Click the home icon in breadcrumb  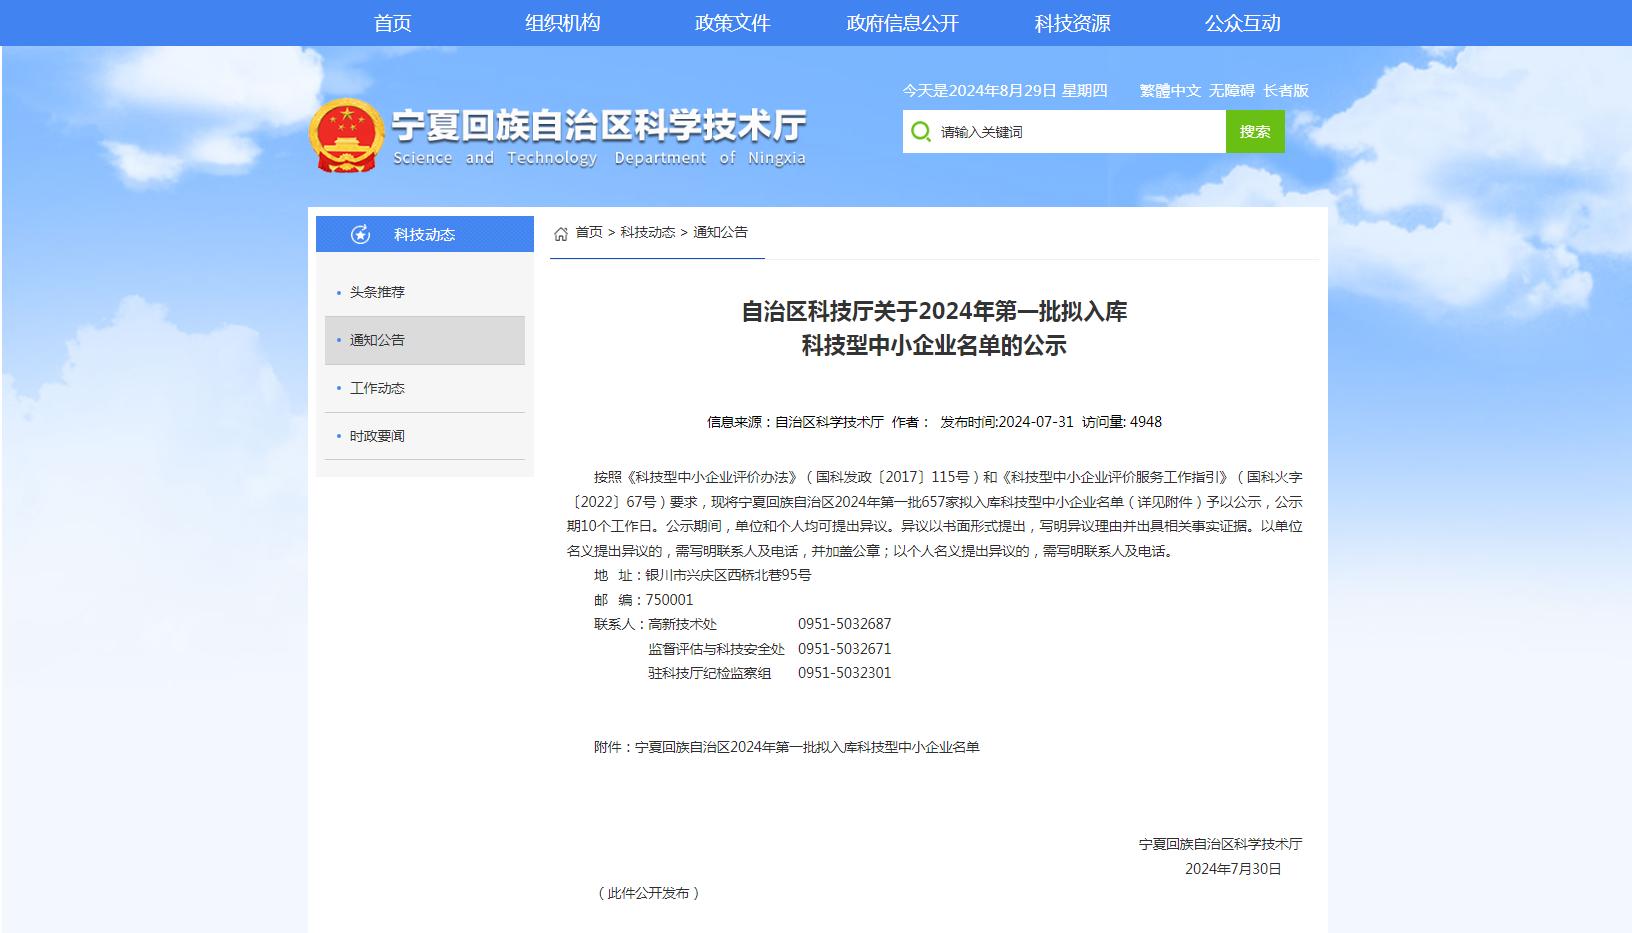click(x=561, y=233)
